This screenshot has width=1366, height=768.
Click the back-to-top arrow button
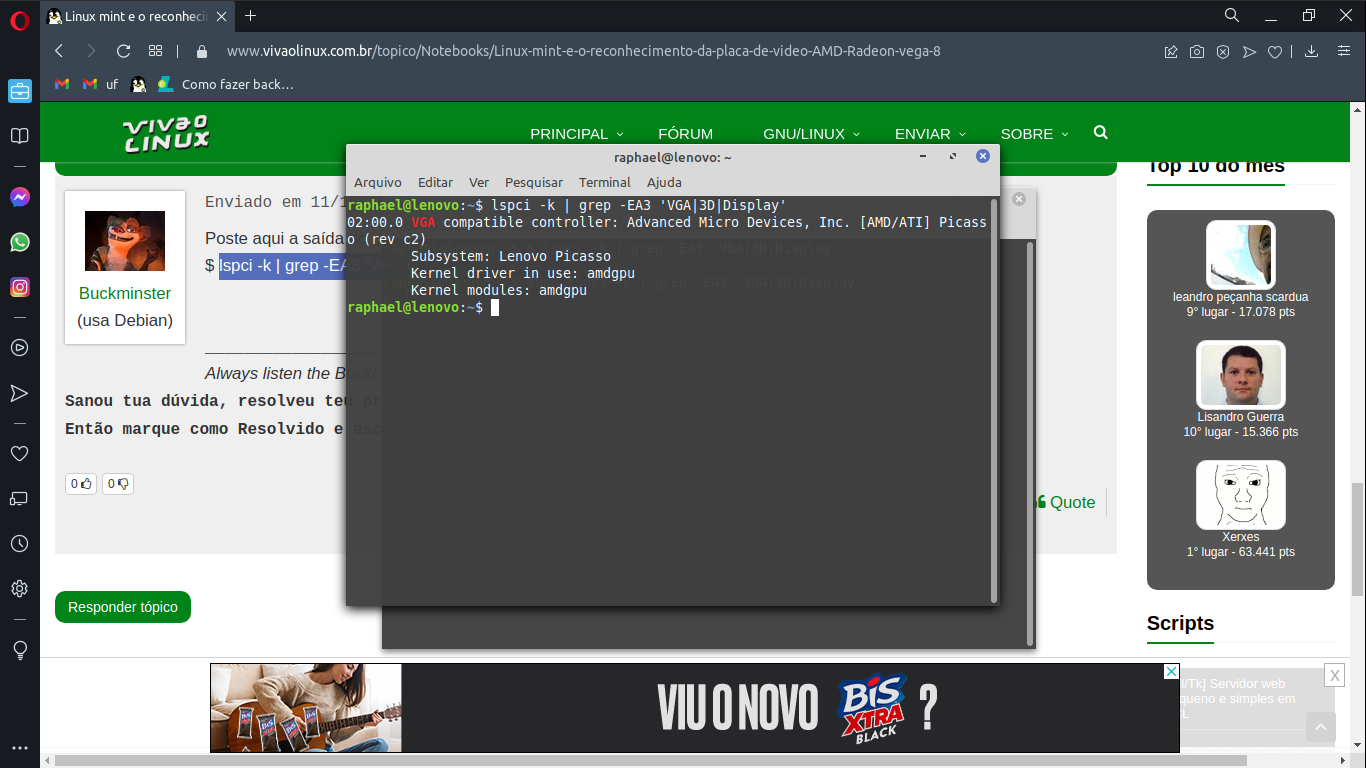(1321, 728)
